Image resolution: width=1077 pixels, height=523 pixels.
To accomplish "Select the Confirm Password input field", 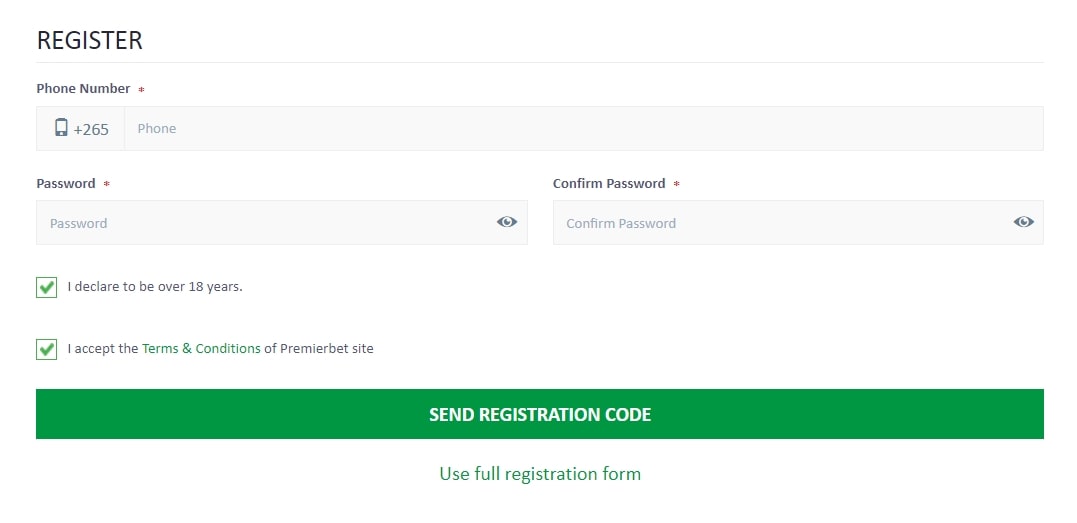I will [x=780, y=223].
